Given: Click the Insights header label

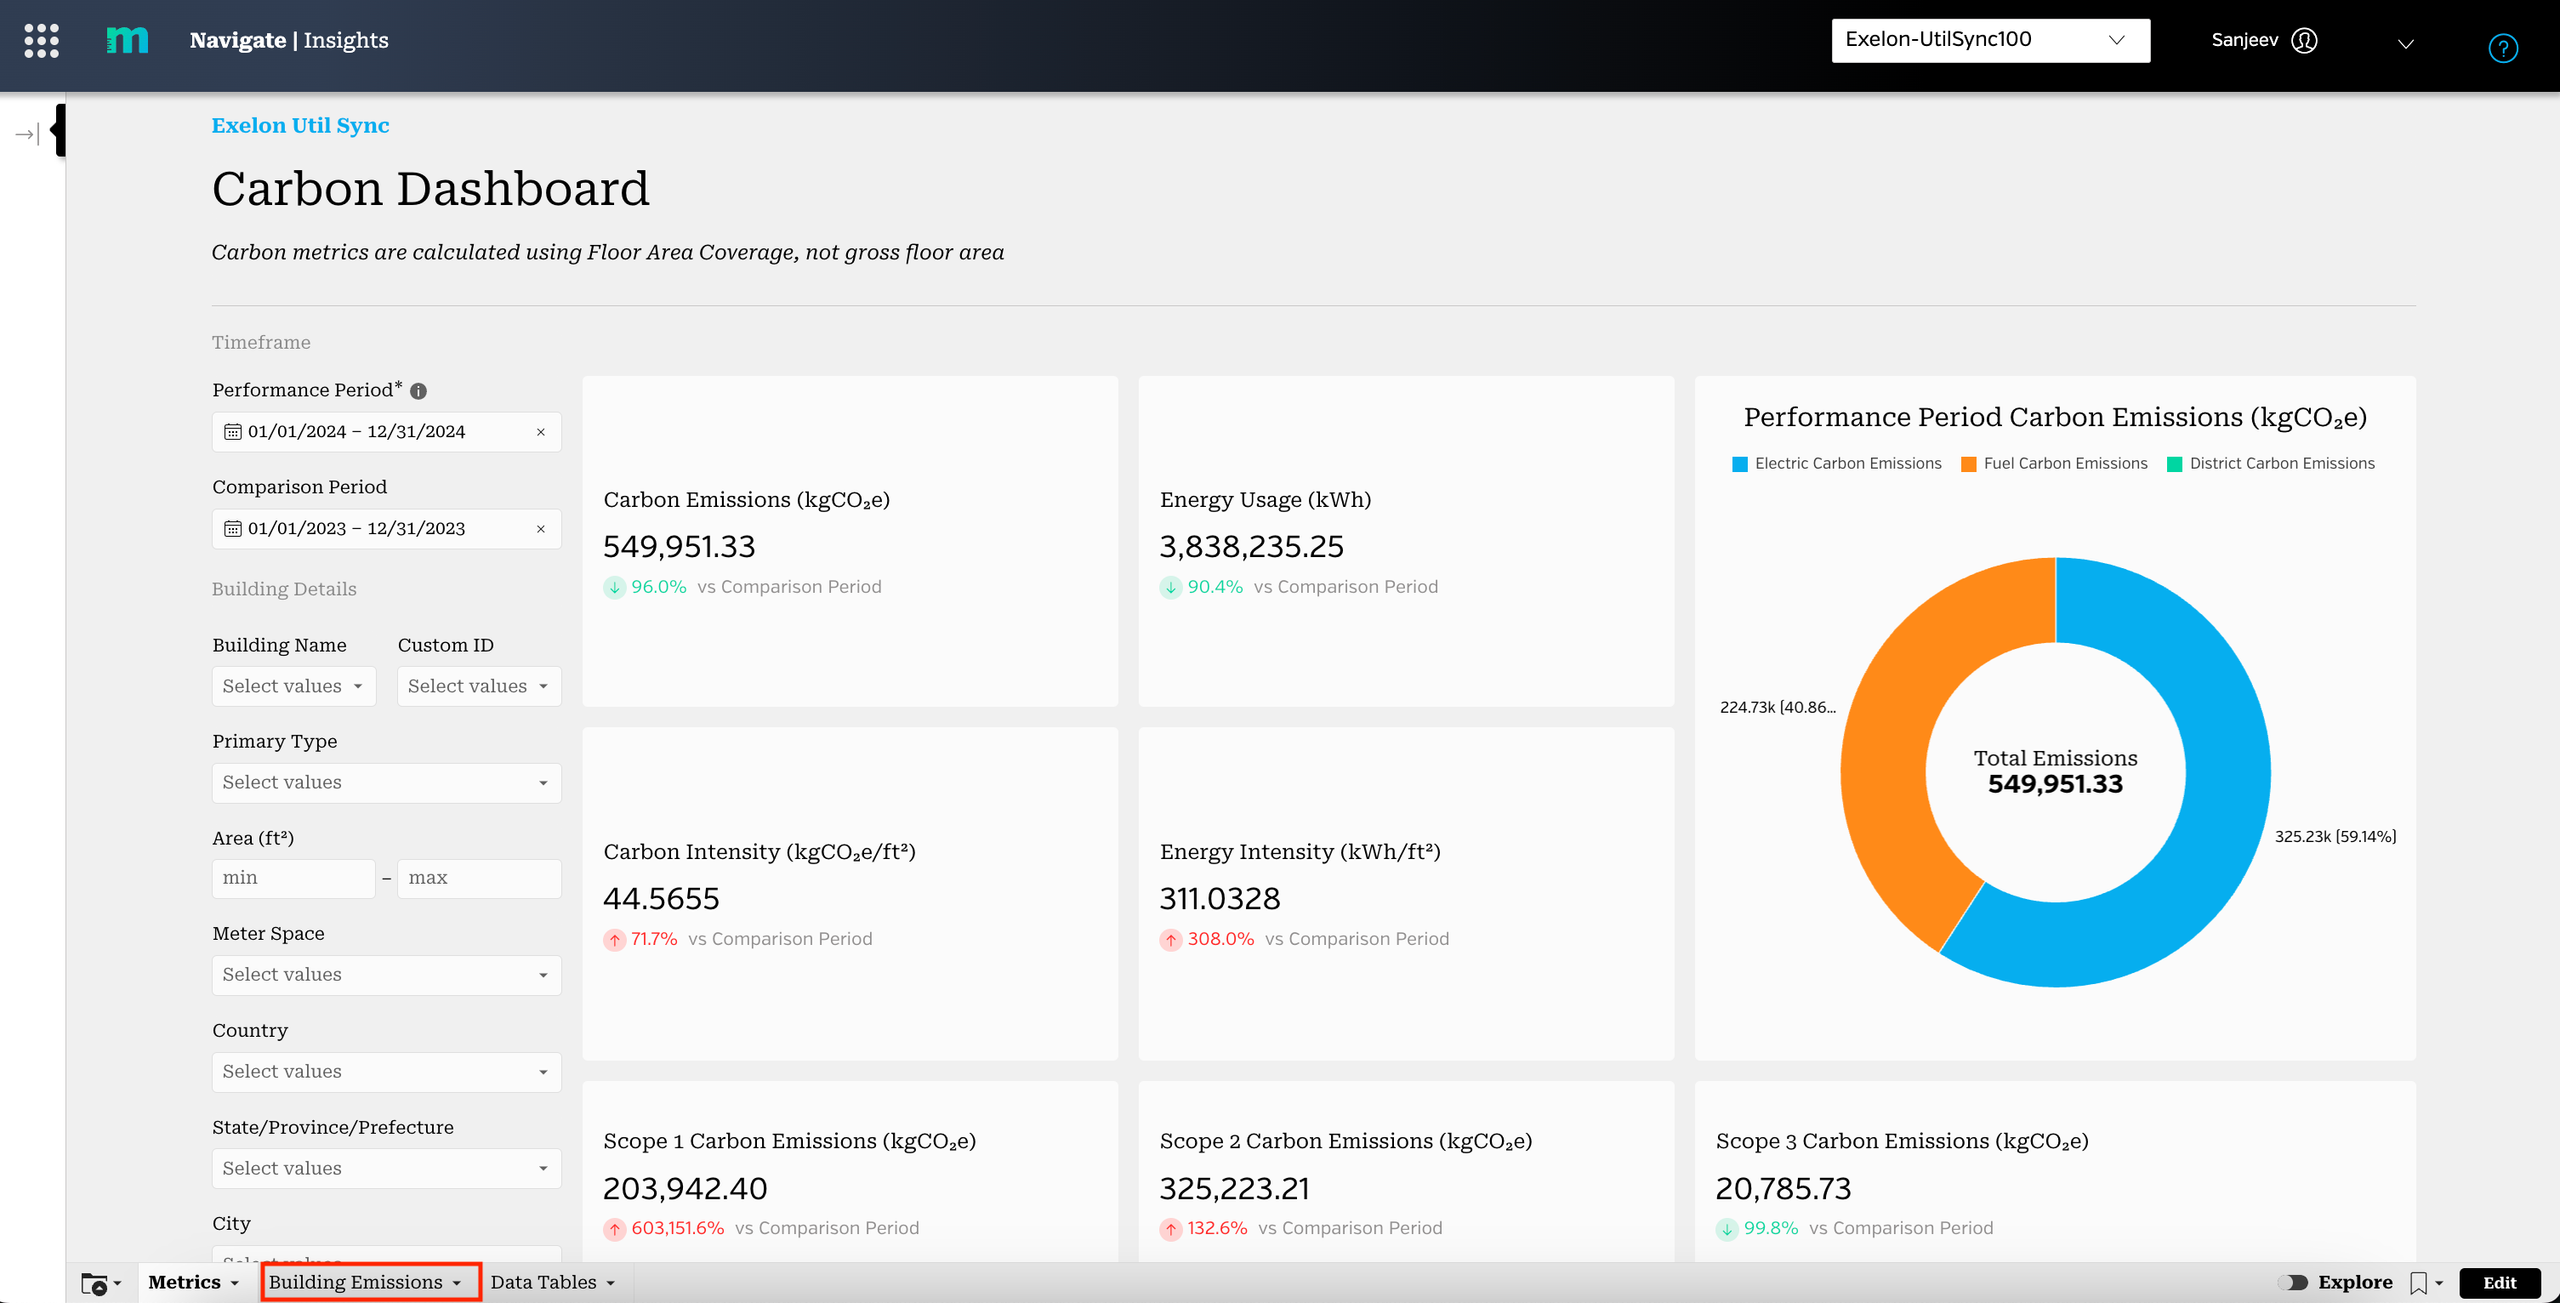Looking at the screenshot, I should tap(346, 40).
